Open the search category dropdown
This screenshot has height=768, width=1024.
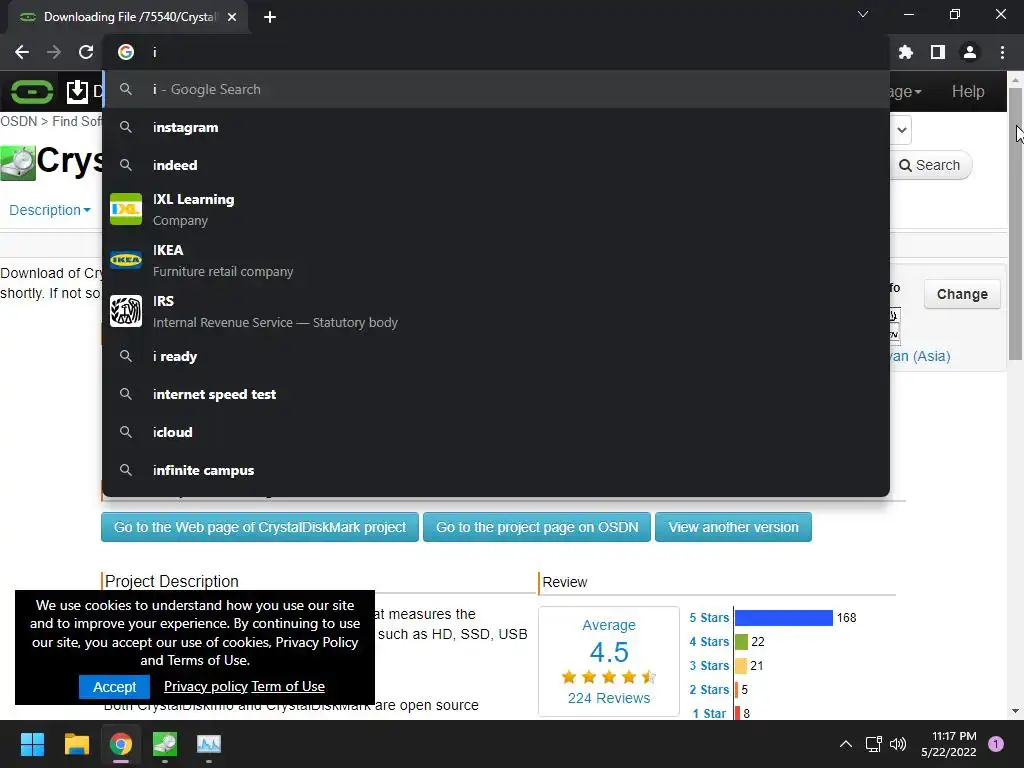tap(901, 129)
